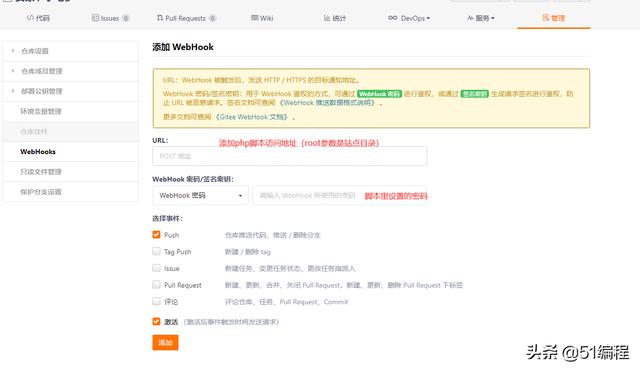Click the bar chart icon beside 统计
The width and height of the screenshot is (640, 371).
click(x=327, y=18)
